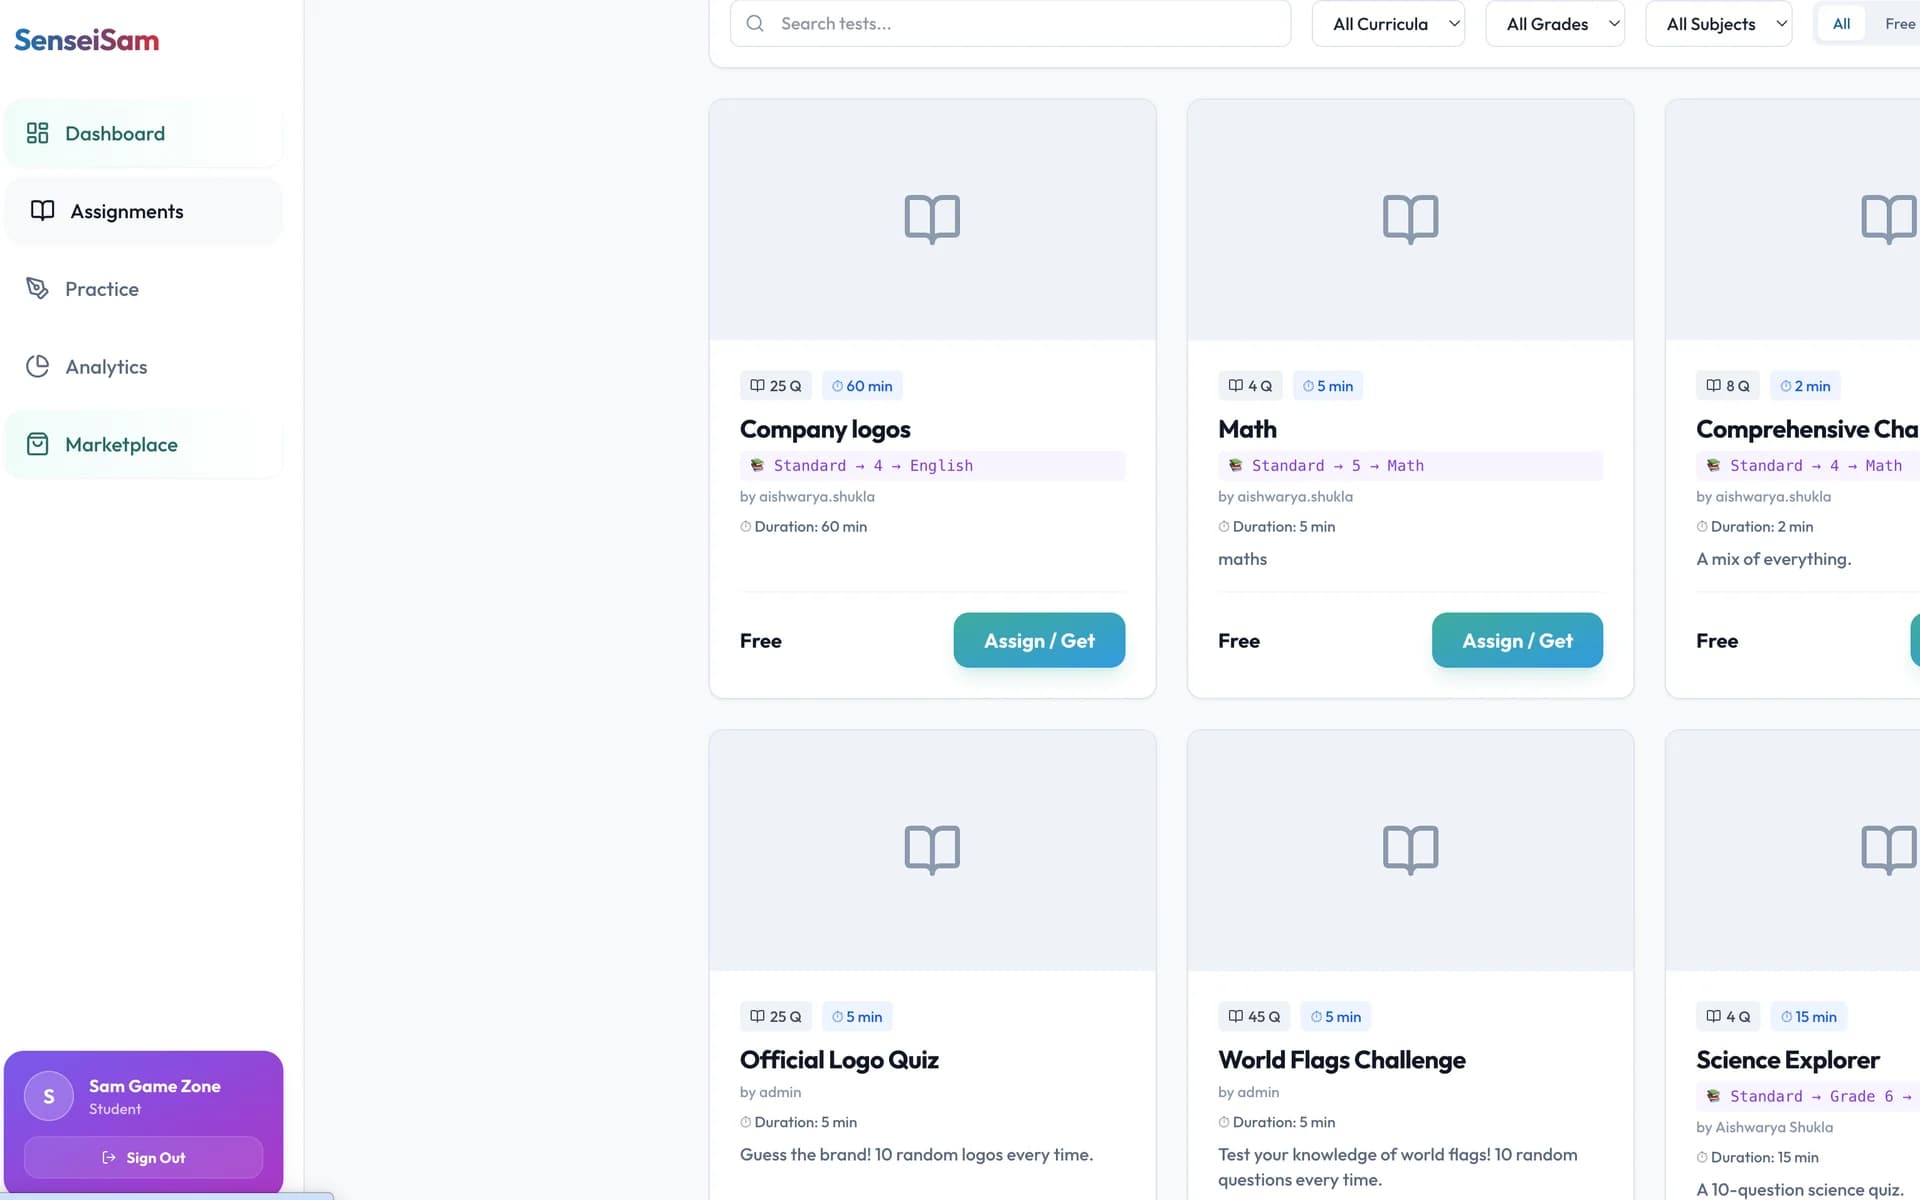Click "Duration: 60 min" text
Viewport: 1920px width, 1200px height.
pos(804,527)
